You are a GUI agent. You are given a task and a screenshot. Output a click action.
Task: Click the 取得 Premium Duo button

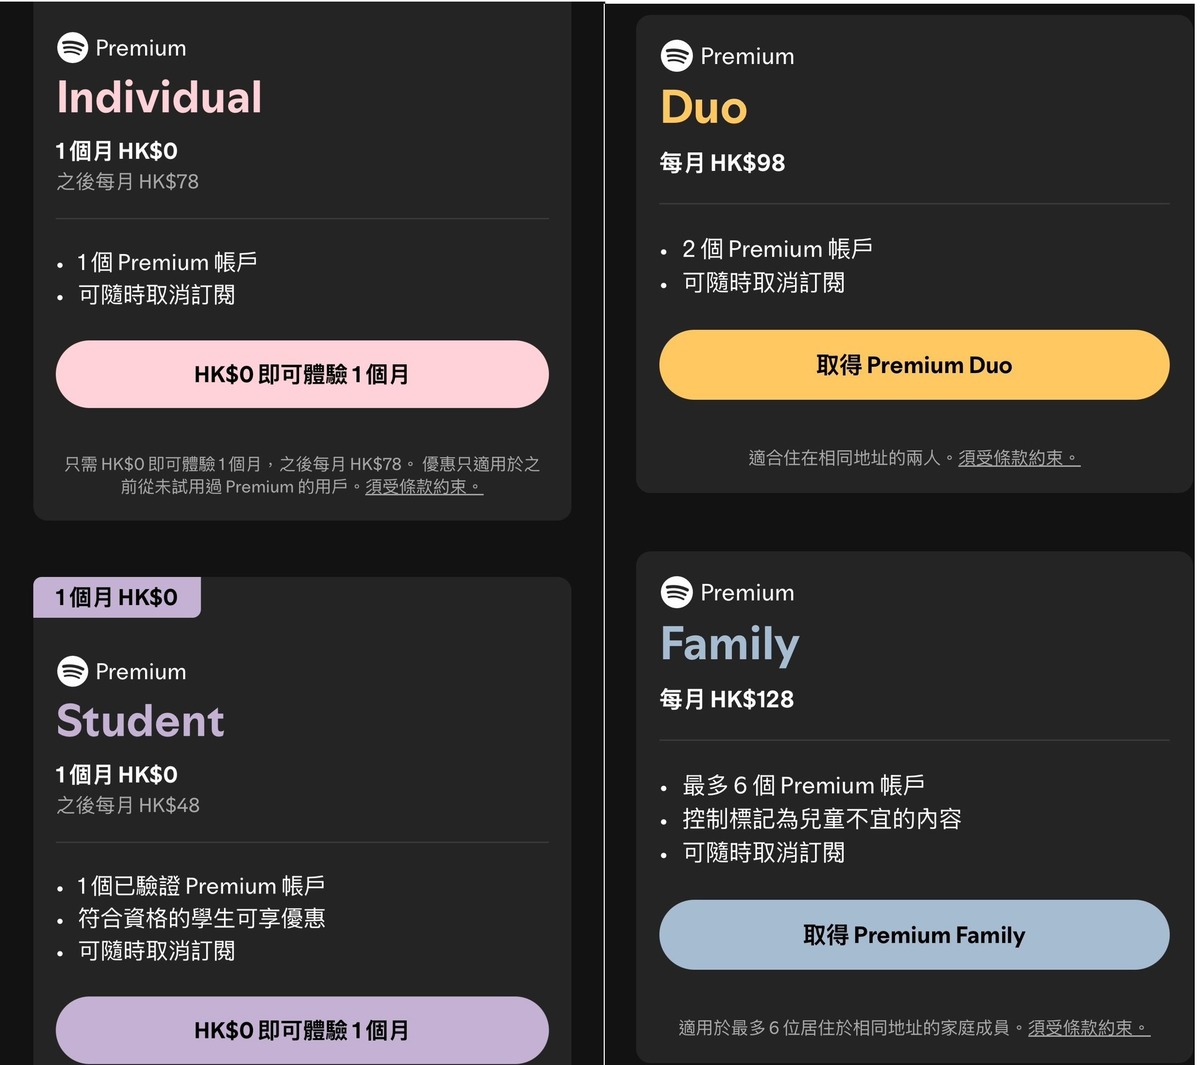tap(914, 364)
